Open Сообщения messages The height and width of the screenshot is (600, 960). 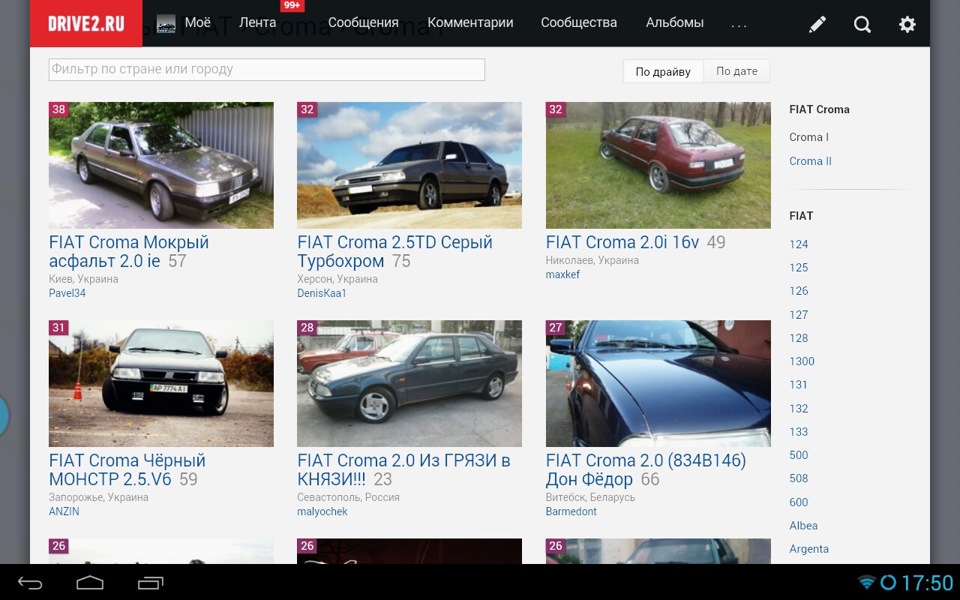pos(363,23)
